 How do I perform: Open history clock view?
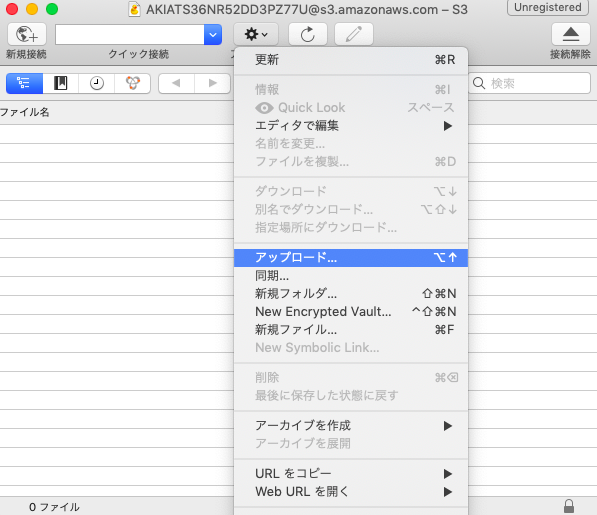[97, 83]
